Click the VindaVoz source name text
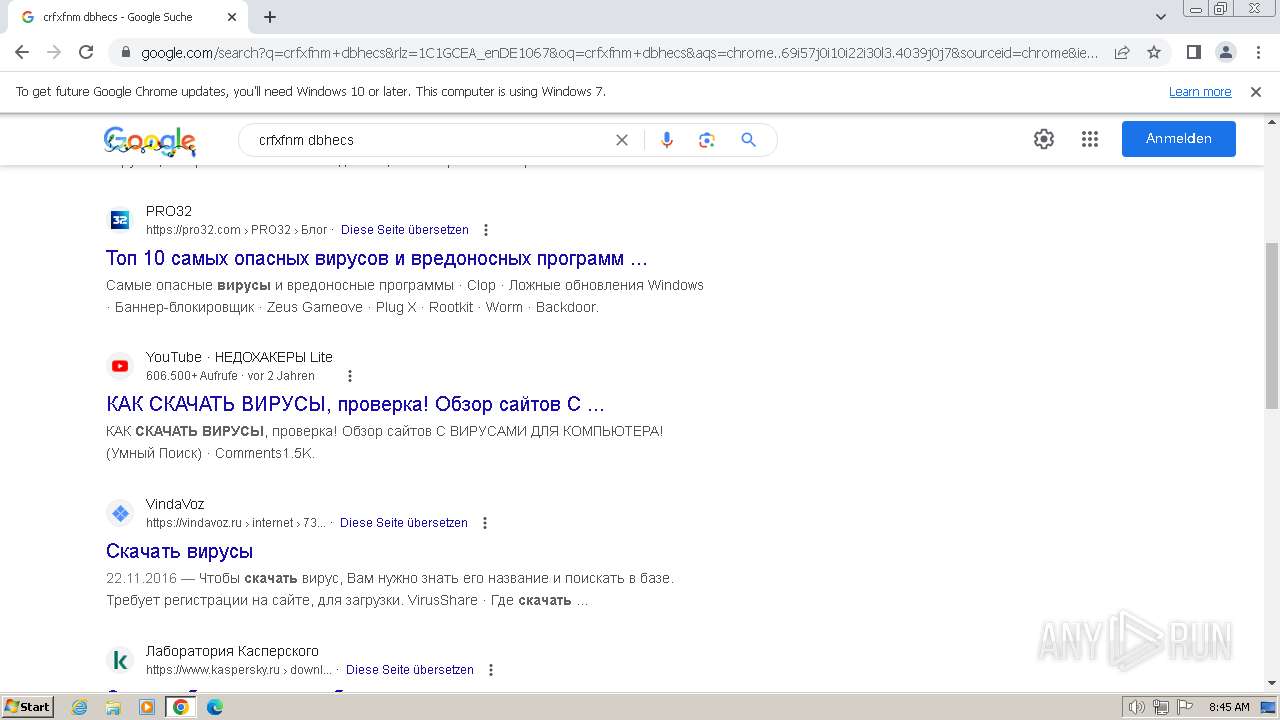Viewport: 1280px width, 720px height. 175,504
